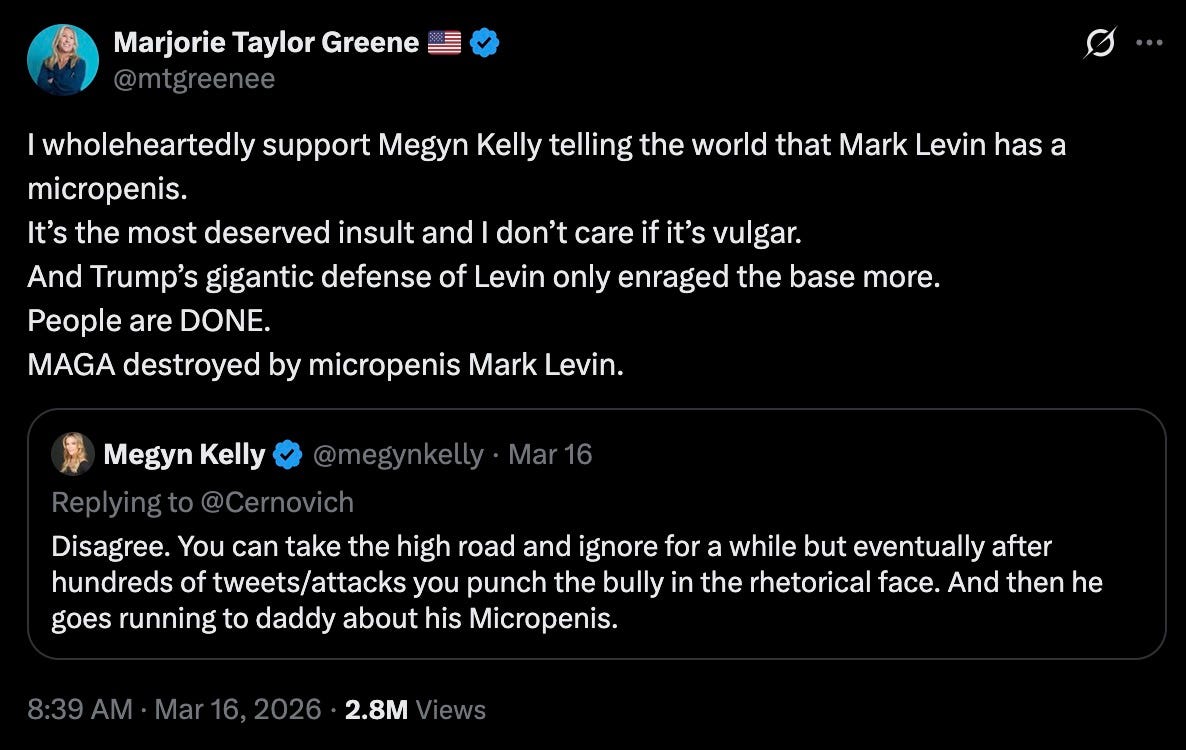Open Marjorie Taylor Greene display name link
This screenshot has width=1186, height=750.
266,43
